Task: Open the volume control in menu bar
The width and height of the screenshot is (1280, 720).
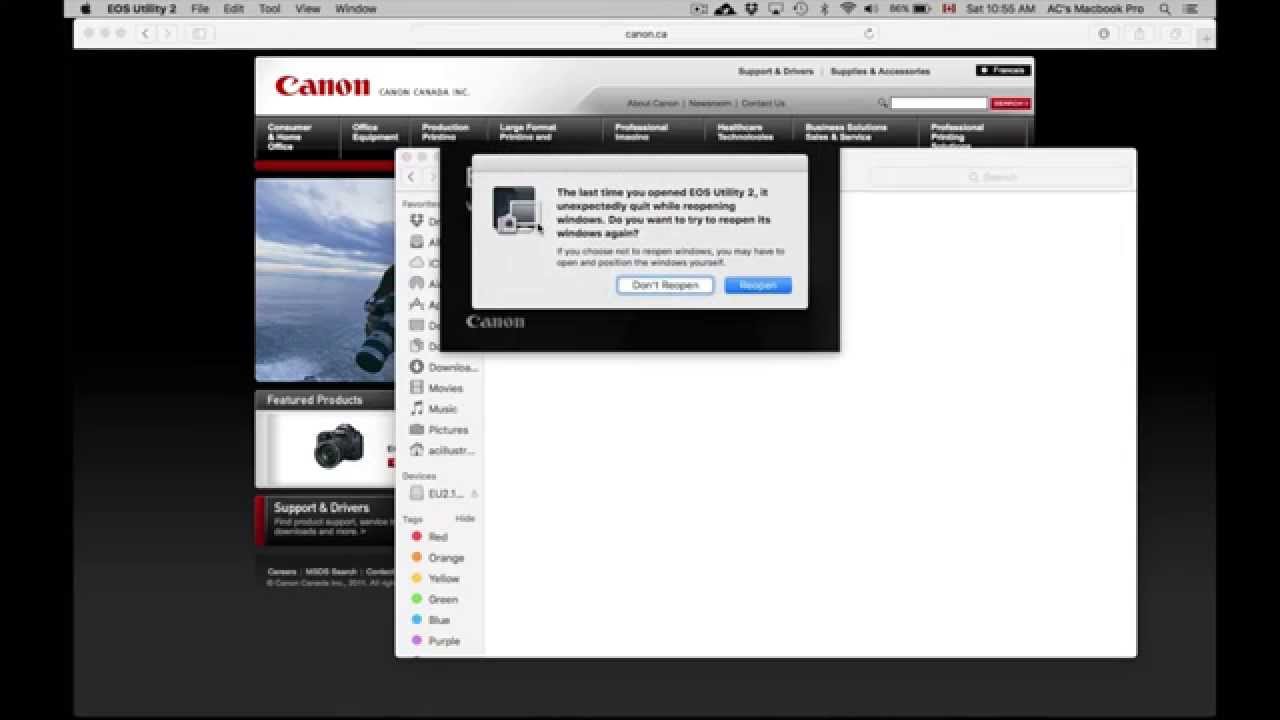Action: click(870, 9)
